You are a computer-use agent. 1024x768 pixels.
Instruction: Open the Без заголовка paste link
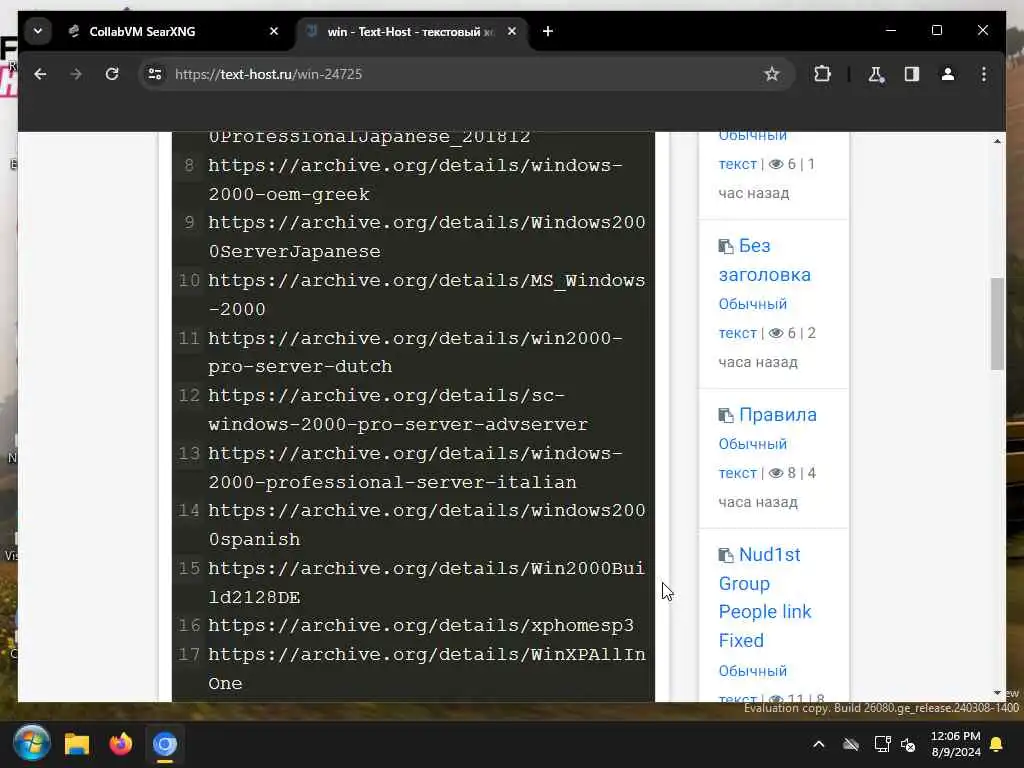(x=765, y=260)
